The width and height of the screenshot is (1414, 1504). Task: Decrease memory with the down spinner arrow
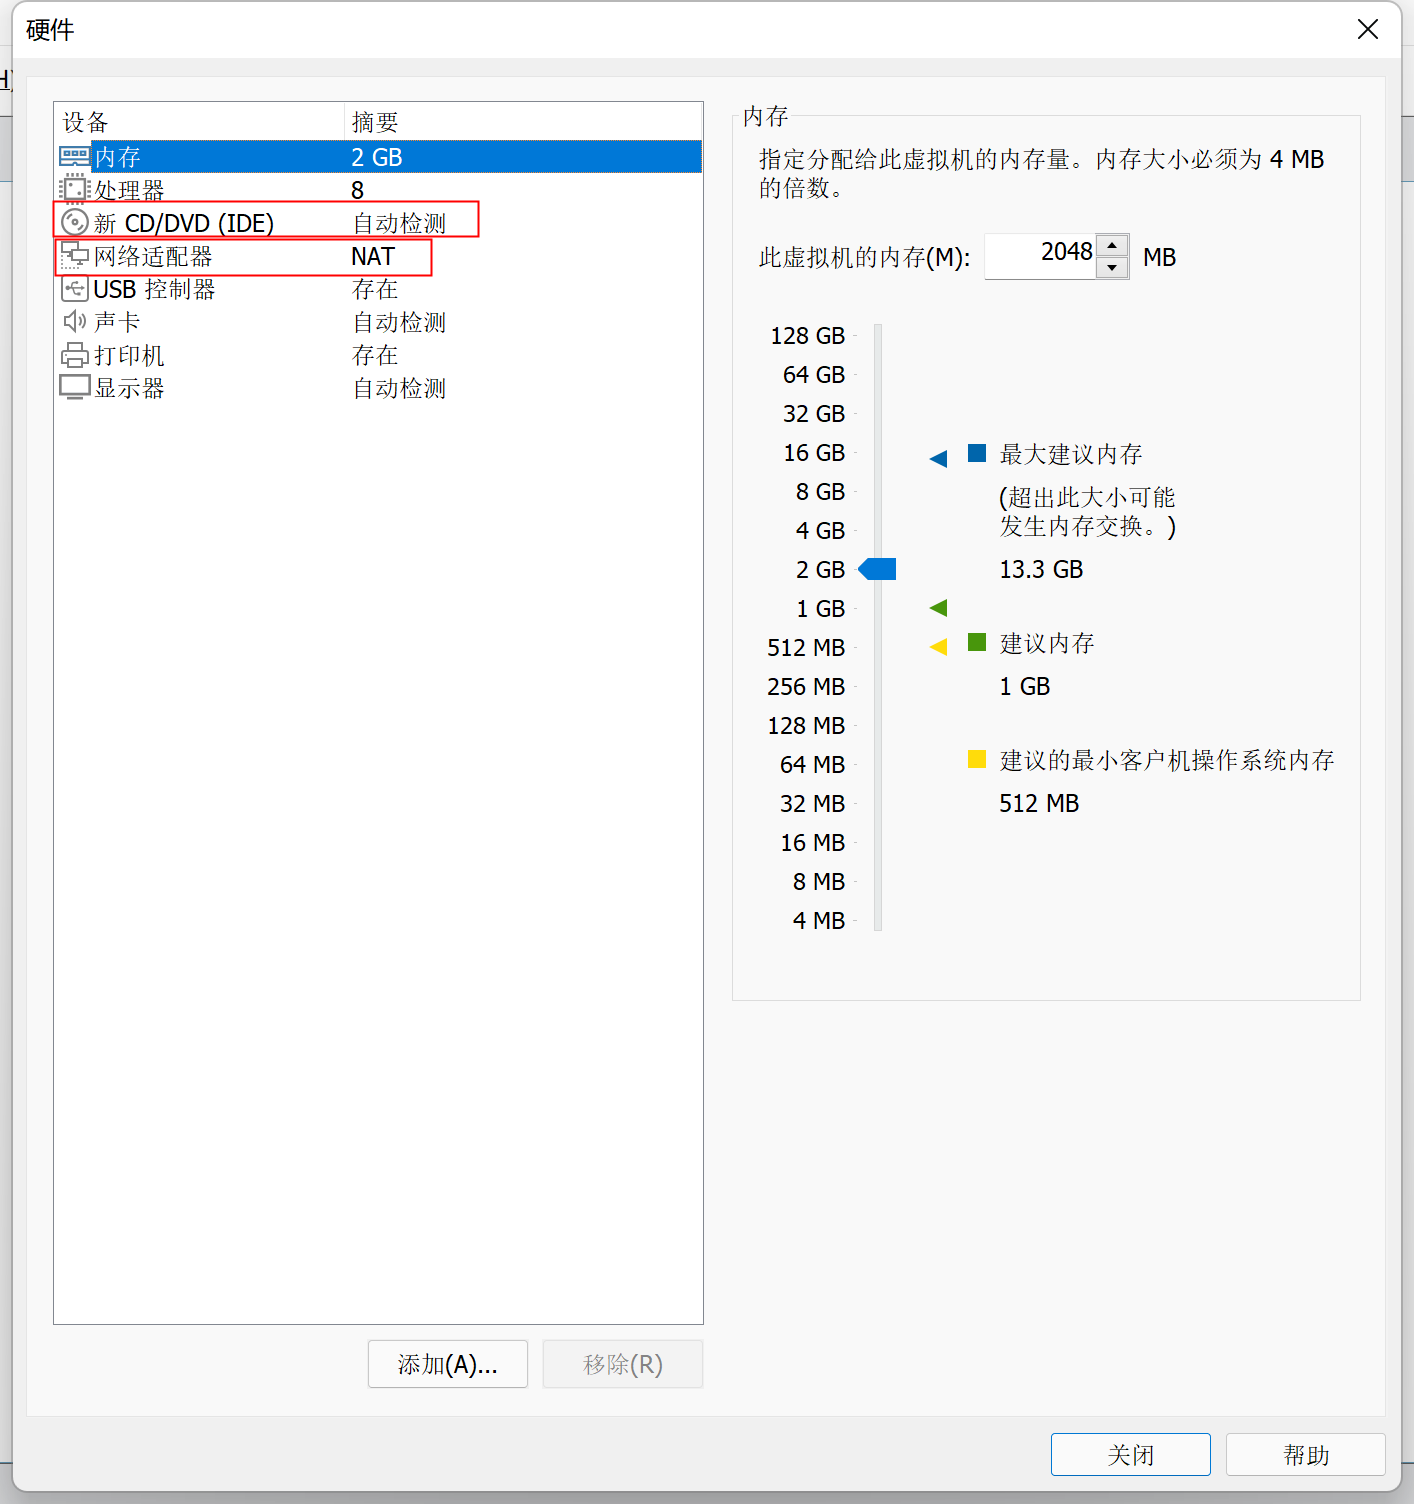click(1112, 268)
